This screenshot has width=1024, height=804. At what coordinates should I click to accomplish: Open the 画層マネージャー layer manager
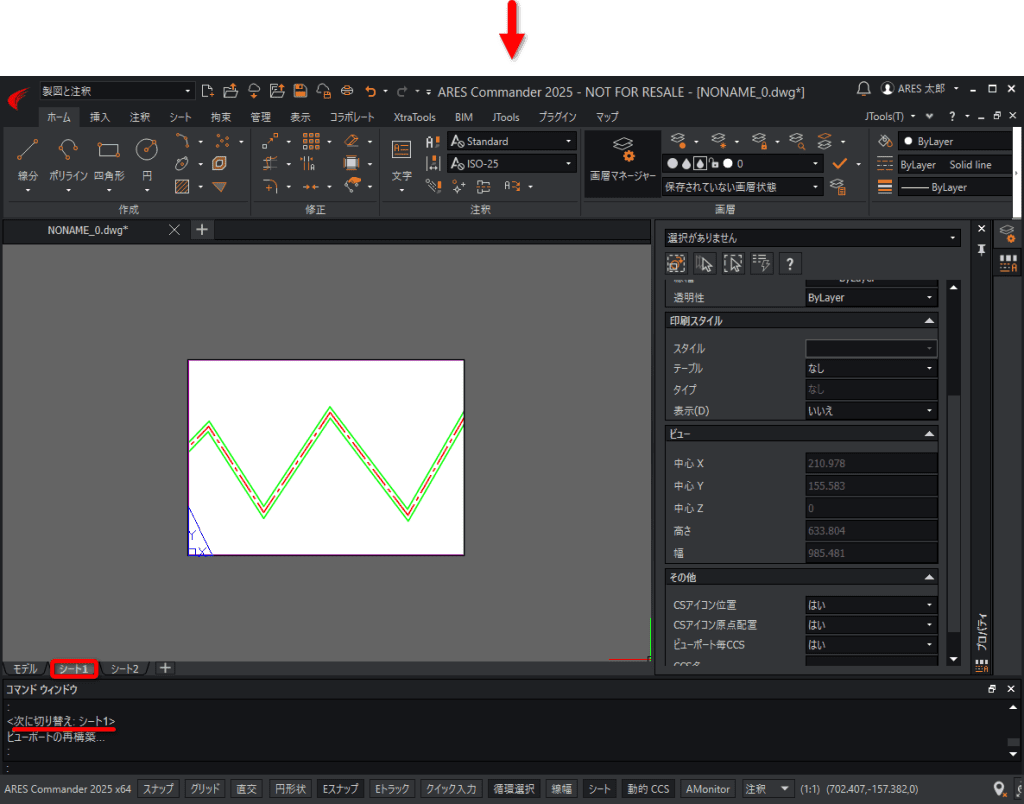(622, 162)
